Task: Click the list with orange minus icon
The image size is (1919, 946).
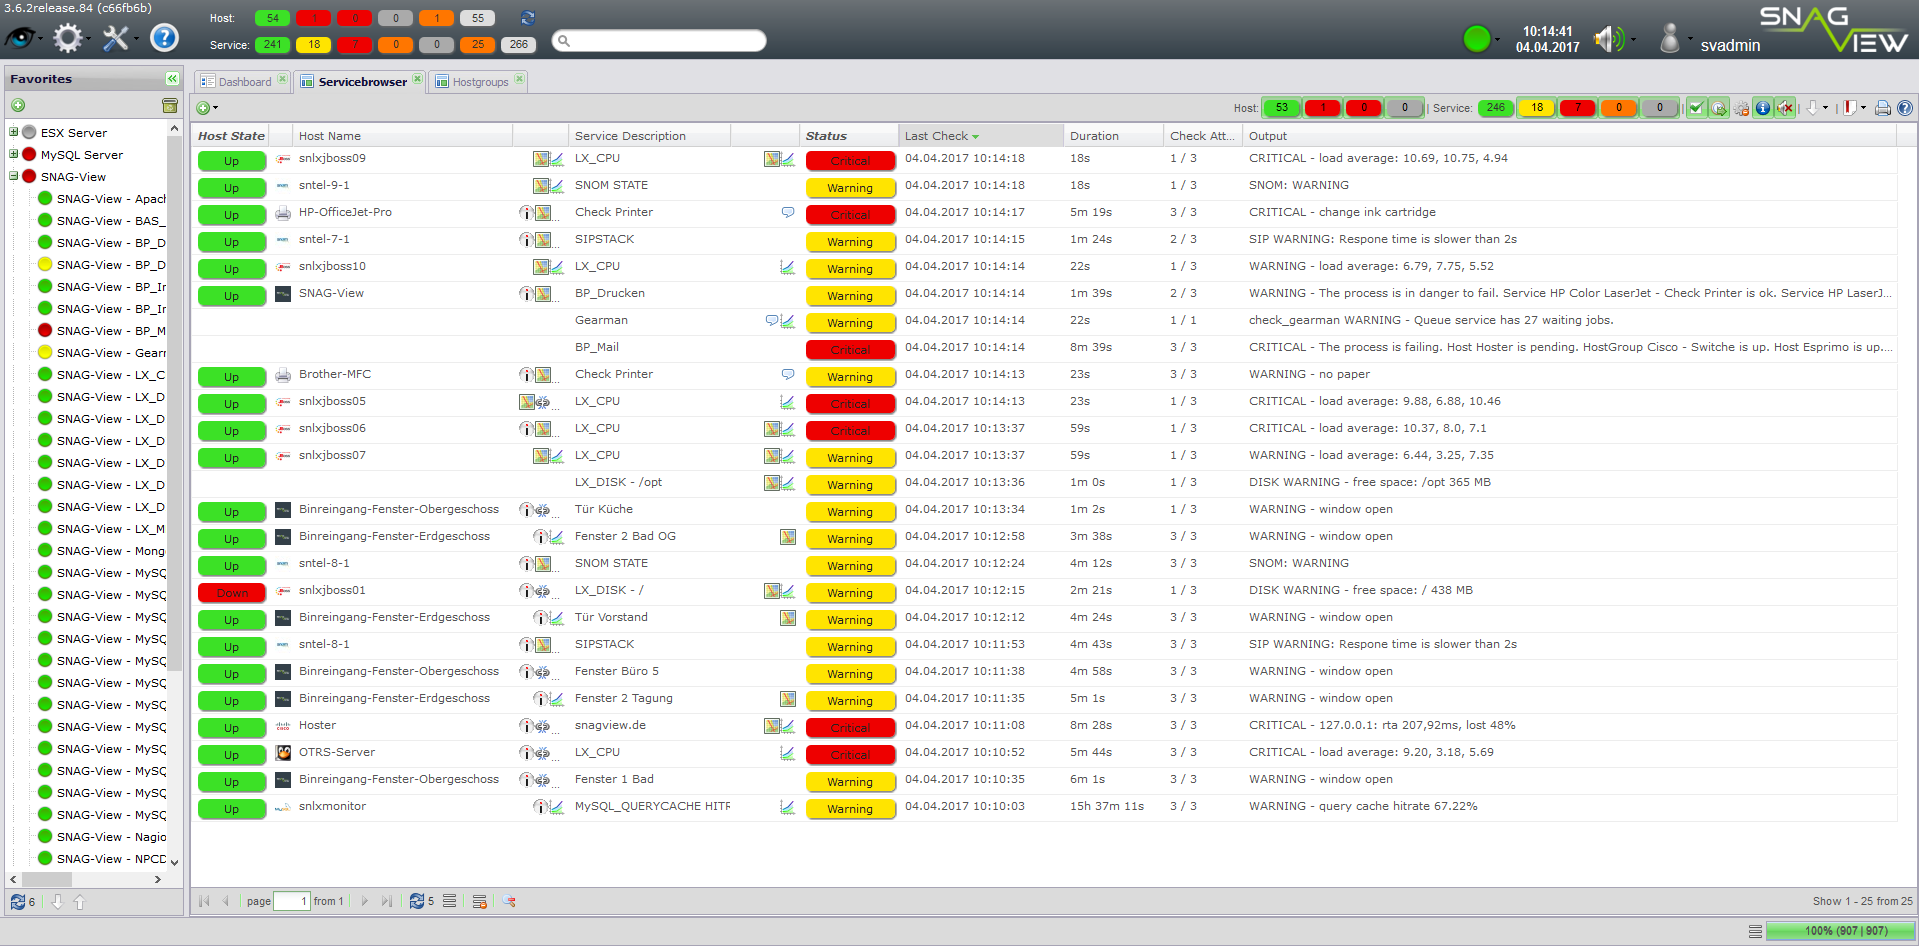Action: click(x=480, y=901)
